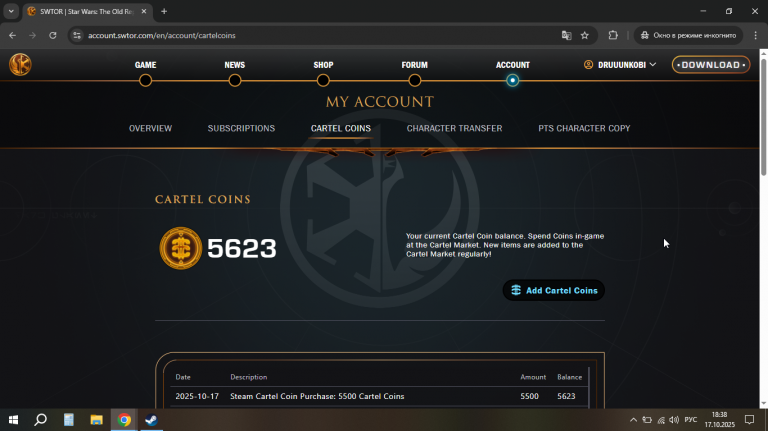Screen dimensions: 768x431
Task: Open the Chrome three-dot menu
Action: coord(755,35)
